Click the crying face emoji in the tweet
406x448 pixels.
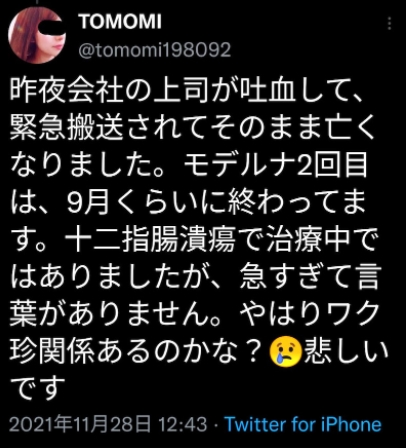[x=285, y=352]
